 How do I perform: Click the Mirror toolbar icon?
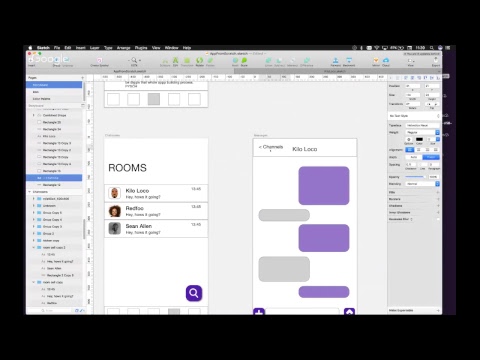pyautogui.click(x=376, y=60)
